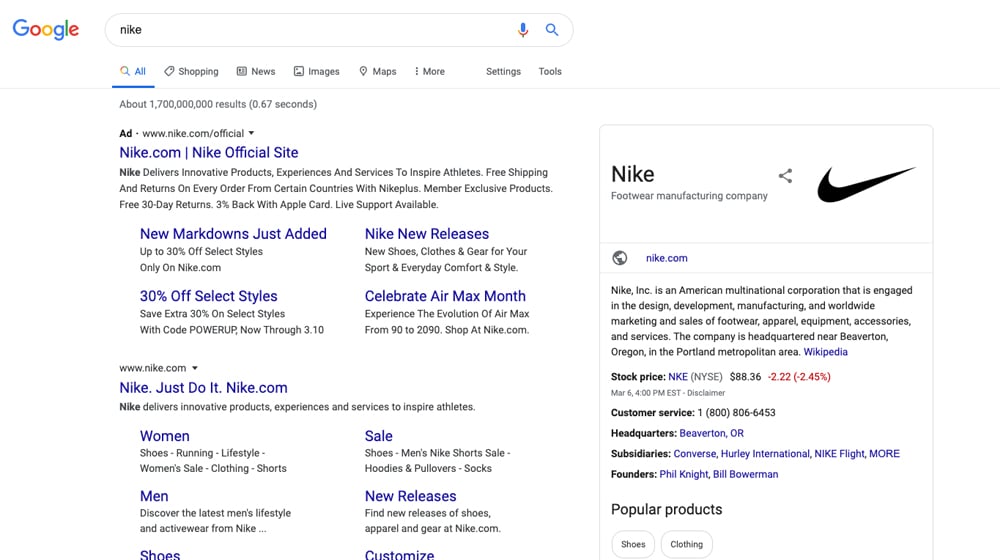Open the Men sitelink
Image resolution: width=1000 pixels, height=560 pixels.
pyautogui.click(x=154, y=496)
